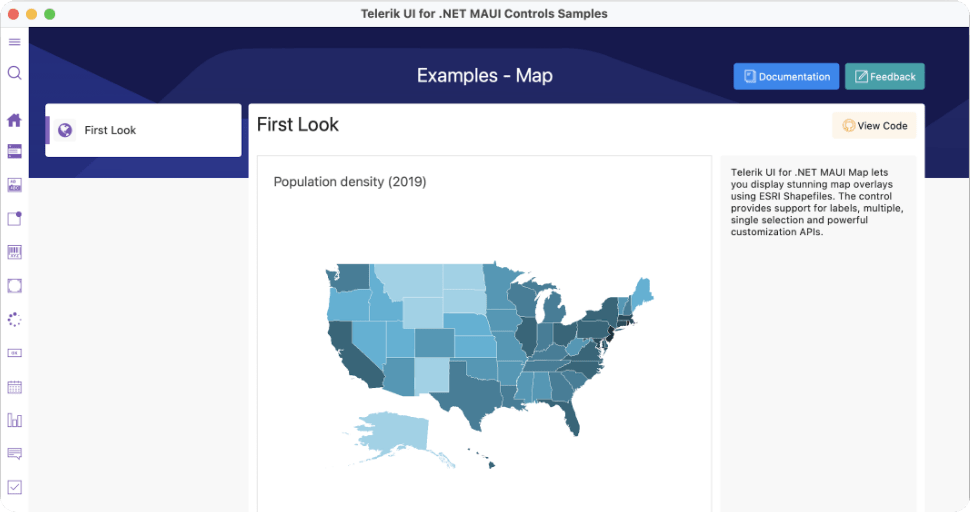Select the First Look example item
The width and height of the screenshot is (970, 512).
tap(143, 130)
